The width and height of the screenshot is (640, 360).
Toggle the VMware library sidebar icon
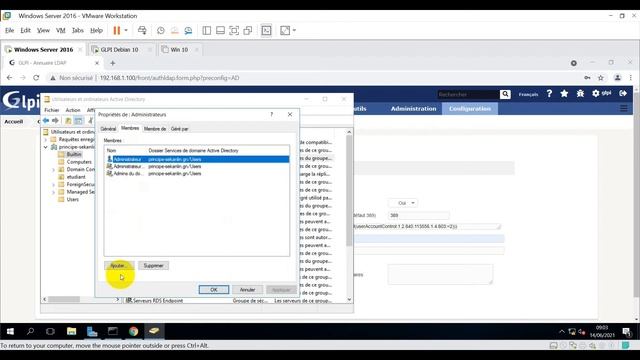[x=207, y=31]
